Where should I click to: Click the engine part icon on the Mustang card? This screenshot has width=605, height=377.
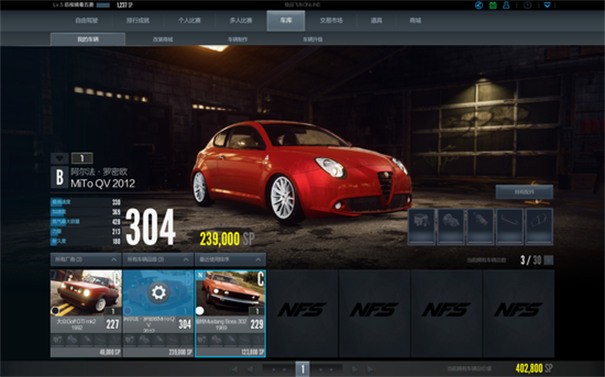click(x=203, y=340)
